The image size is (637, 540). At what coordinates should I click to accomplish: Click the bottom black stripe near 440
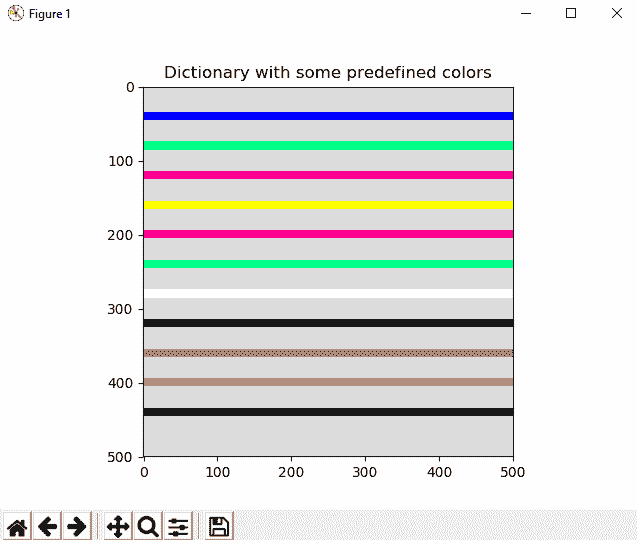(328, 412)
